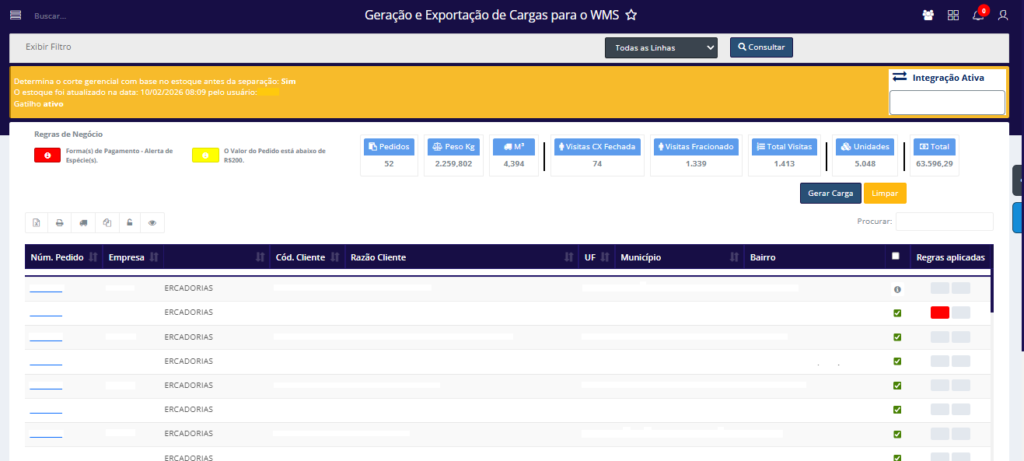The image size is (1024, 461).
Task: Click the truck icon in the table toolbar
Action: (x=83, y=222)
